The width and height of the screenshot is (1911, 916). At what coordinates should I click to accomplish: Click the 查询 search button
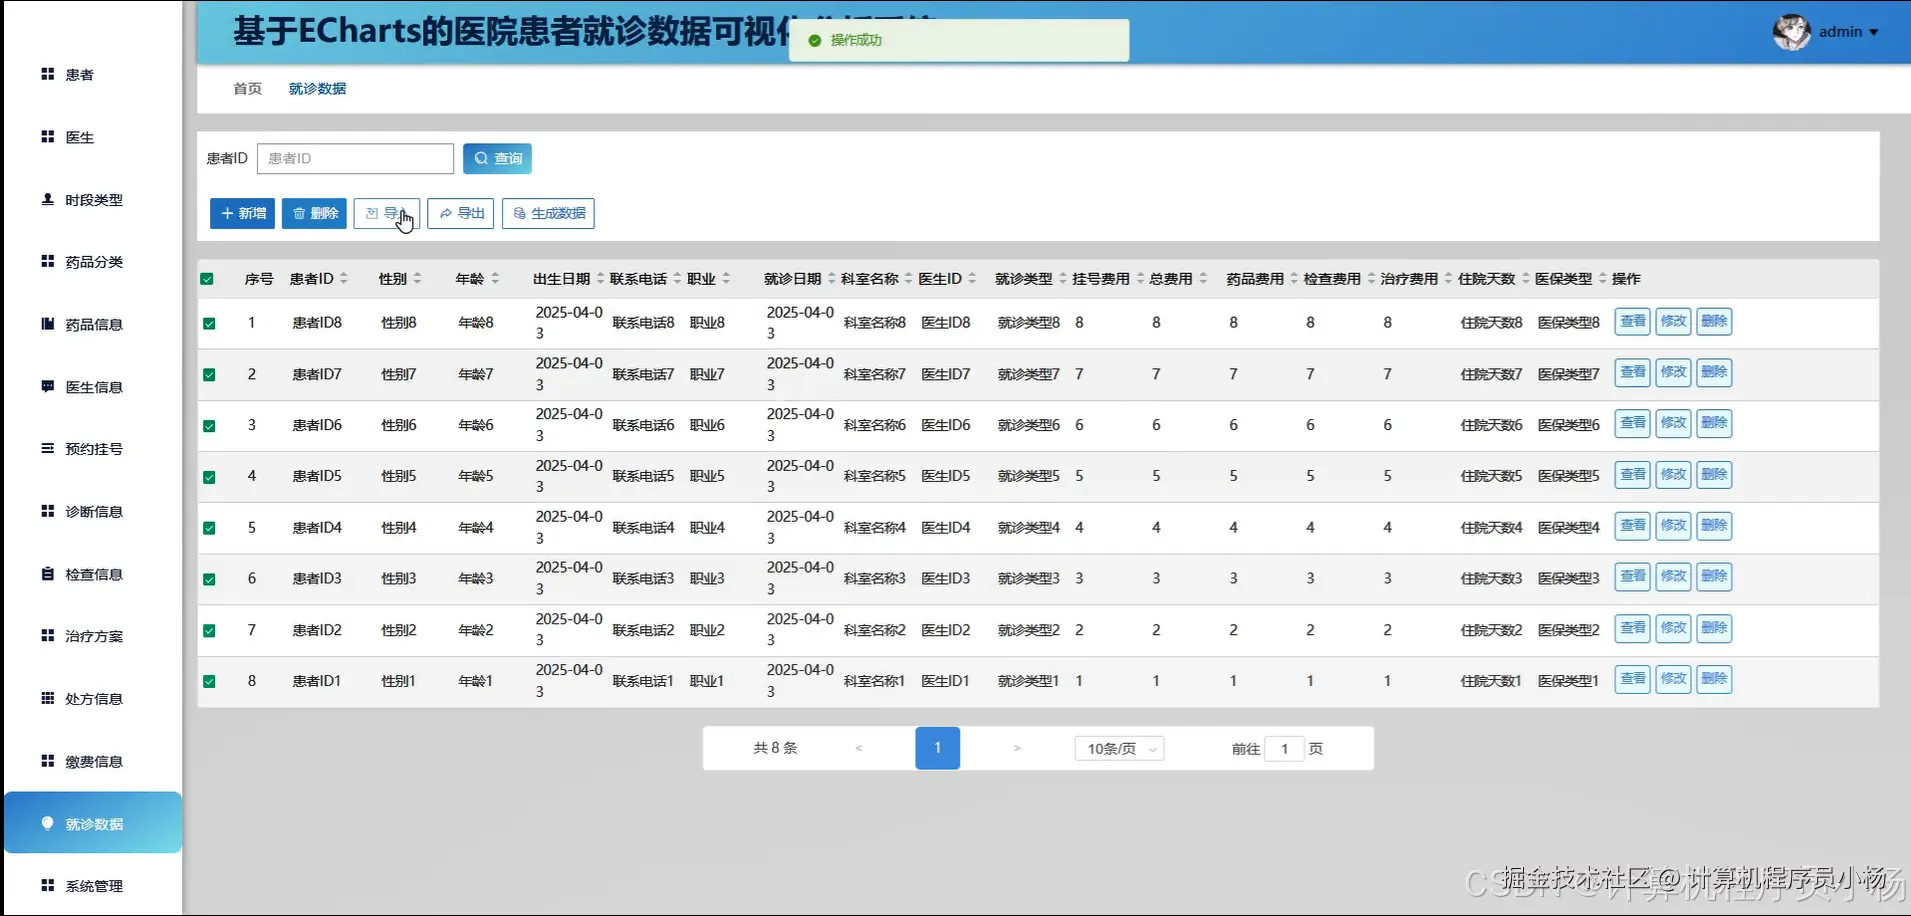coord(497,158)
